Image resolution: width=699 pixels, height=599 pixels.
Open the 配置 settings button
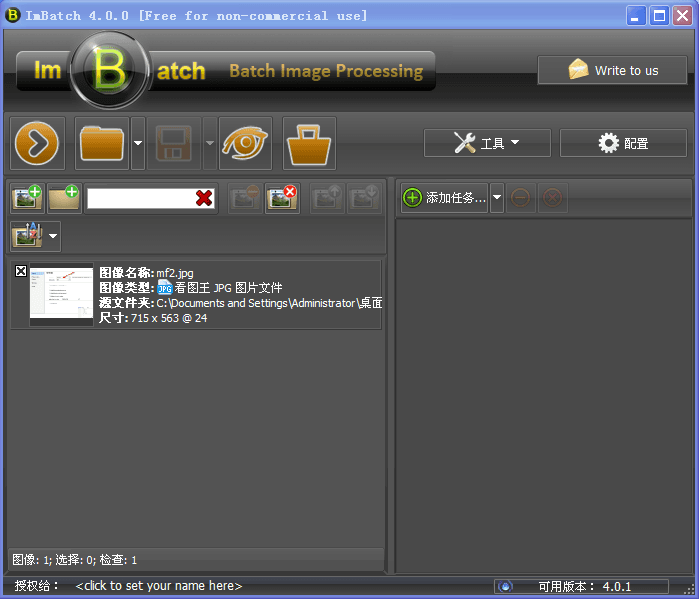[x=623, y=143]
